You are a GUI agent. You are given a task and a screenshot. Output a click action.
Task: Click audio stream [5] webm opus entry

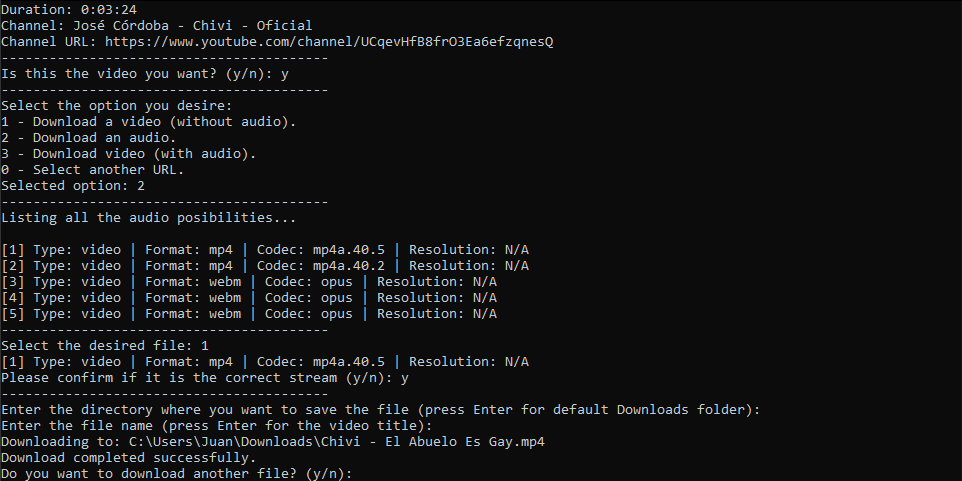pos(249,314)
